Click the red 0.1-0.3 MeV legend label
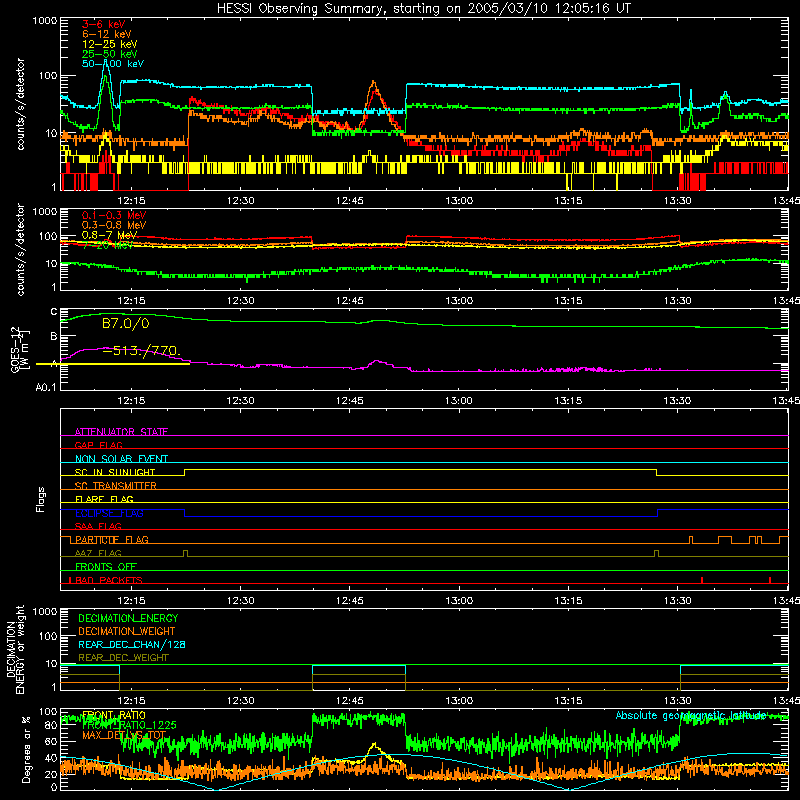 coord(114,215)
